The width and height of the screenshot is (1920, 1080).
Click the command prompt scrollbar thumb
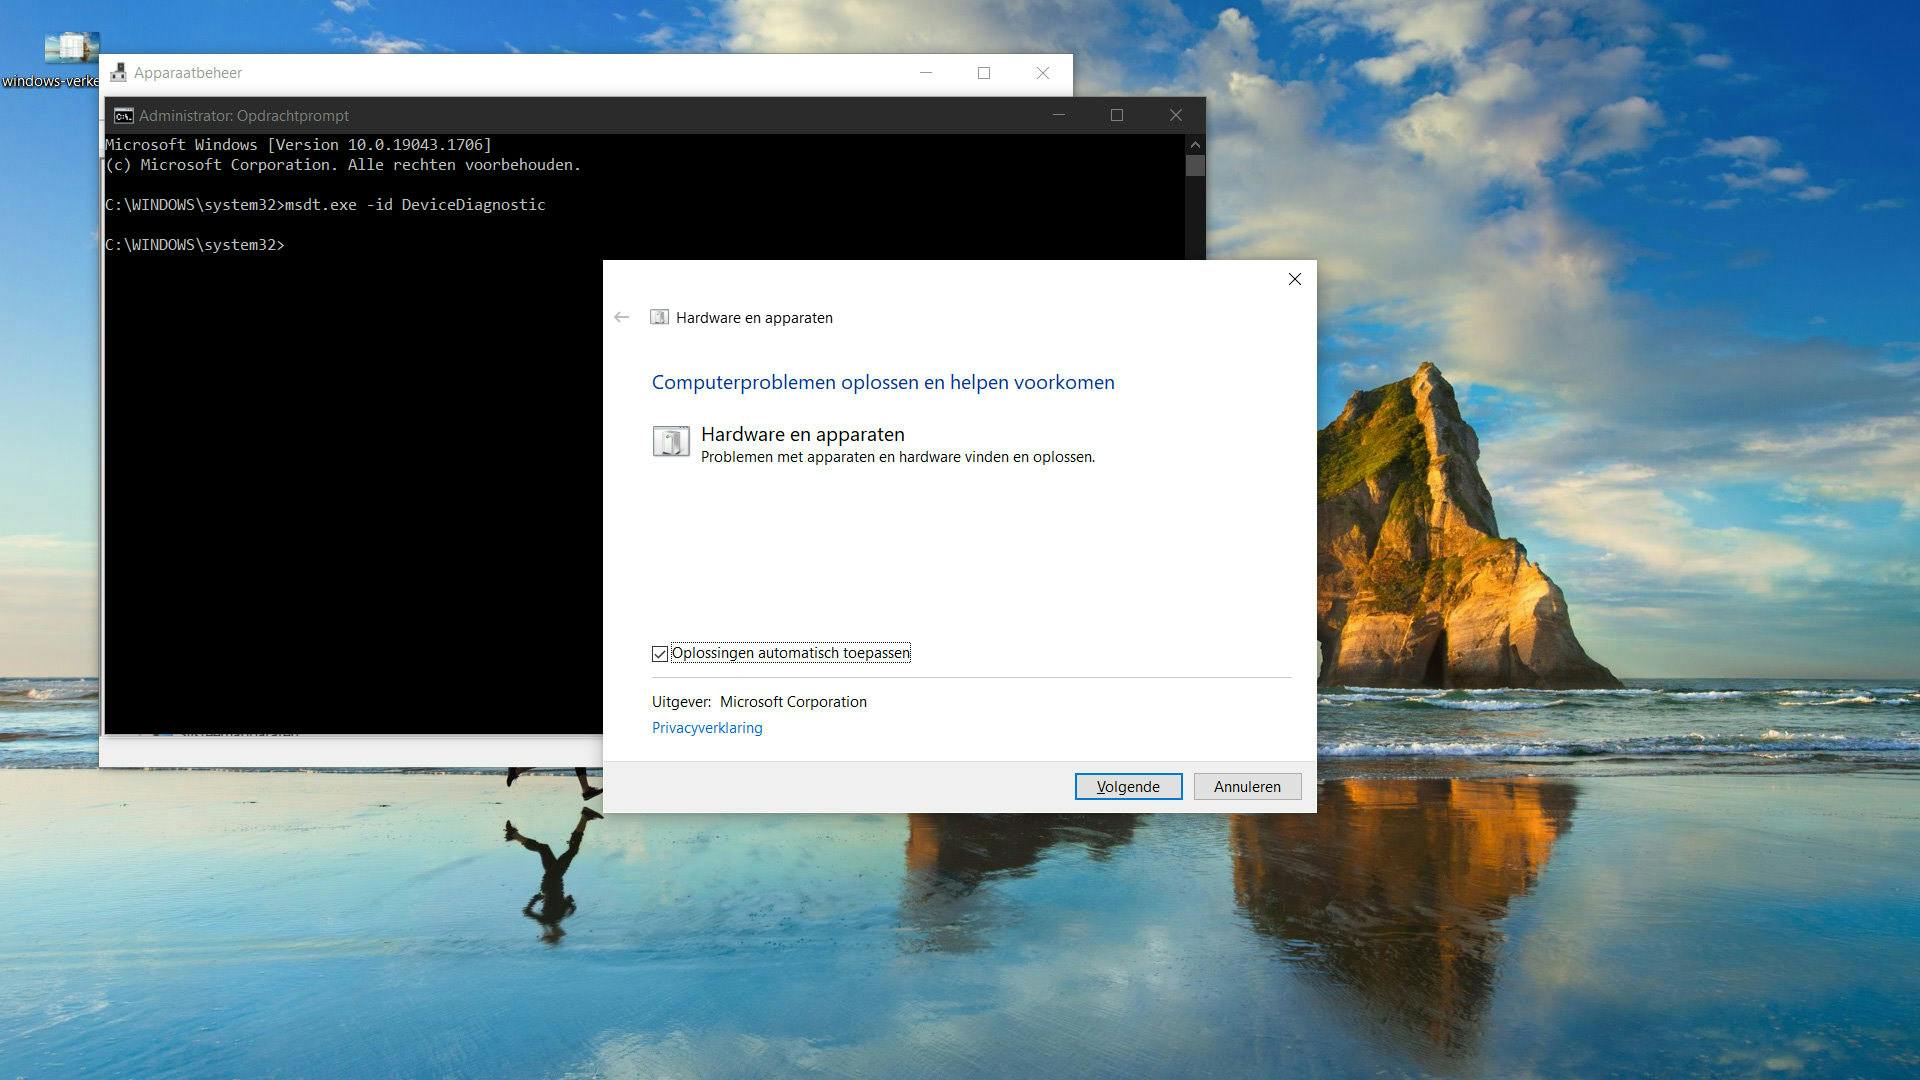[x=1195, y=166]
